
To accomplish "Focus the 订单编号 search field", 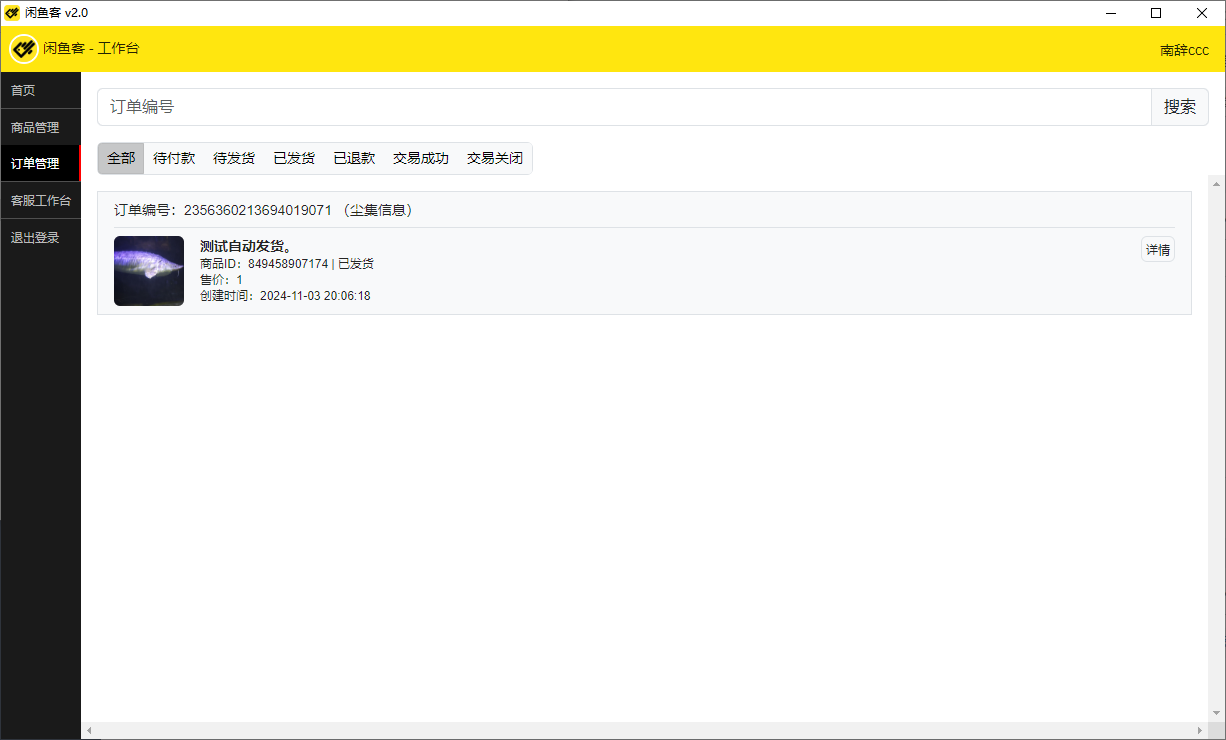I will 624,107.
